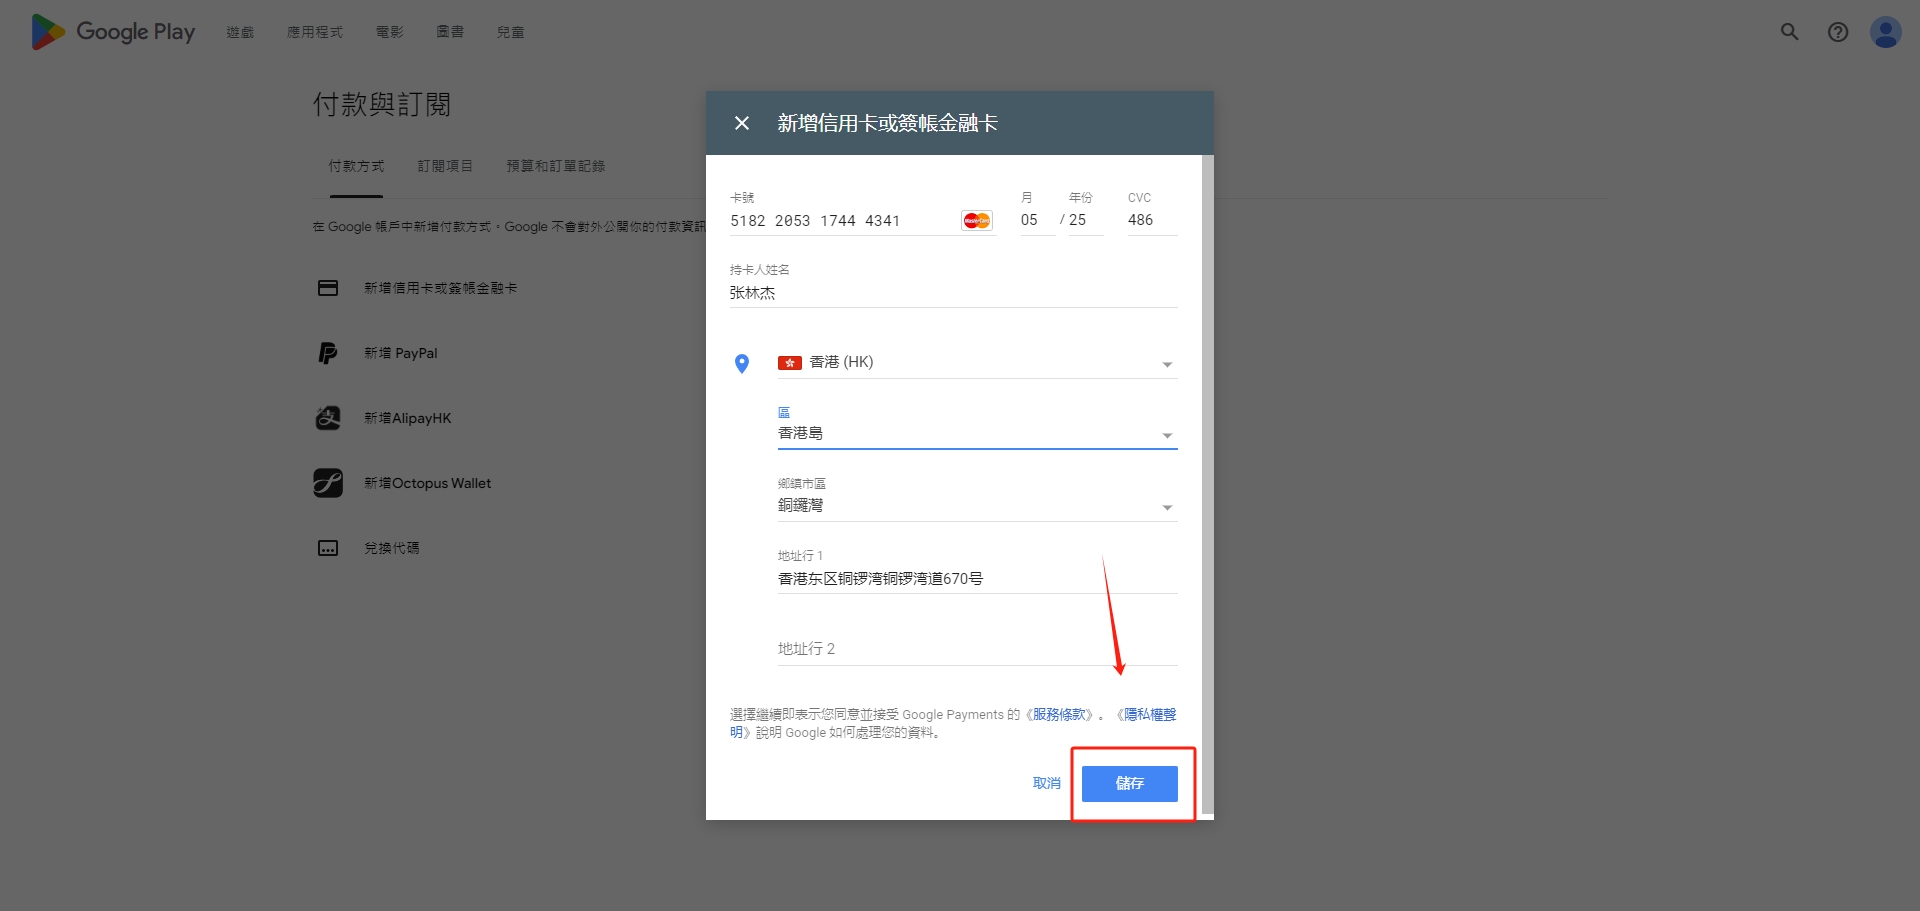Open the 應用程式 menu item
Screen dimensions: 1920x911
click(315, 31)
